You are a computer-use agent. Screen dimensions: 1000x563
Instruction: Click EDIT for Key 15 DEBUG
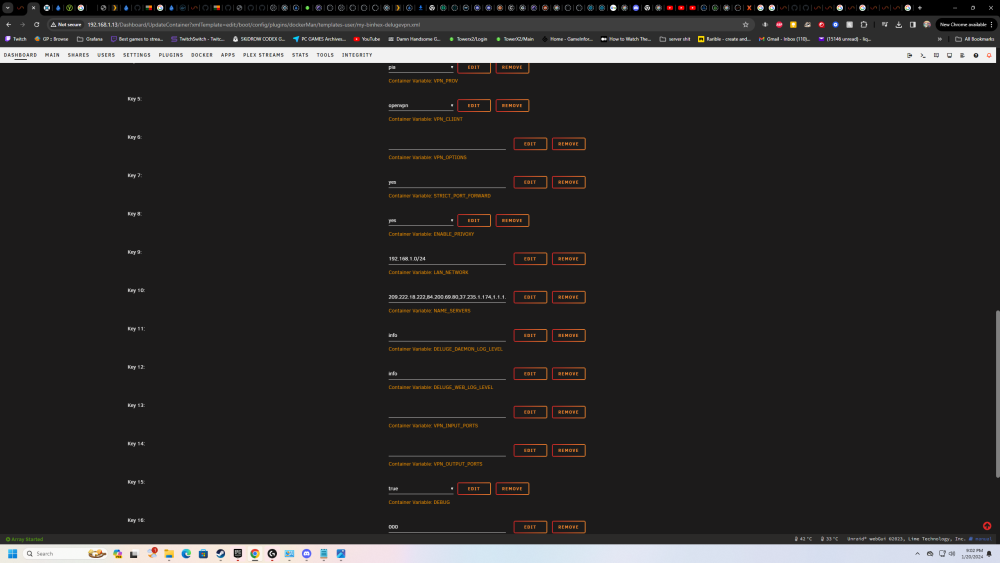[x=474, y=489]
